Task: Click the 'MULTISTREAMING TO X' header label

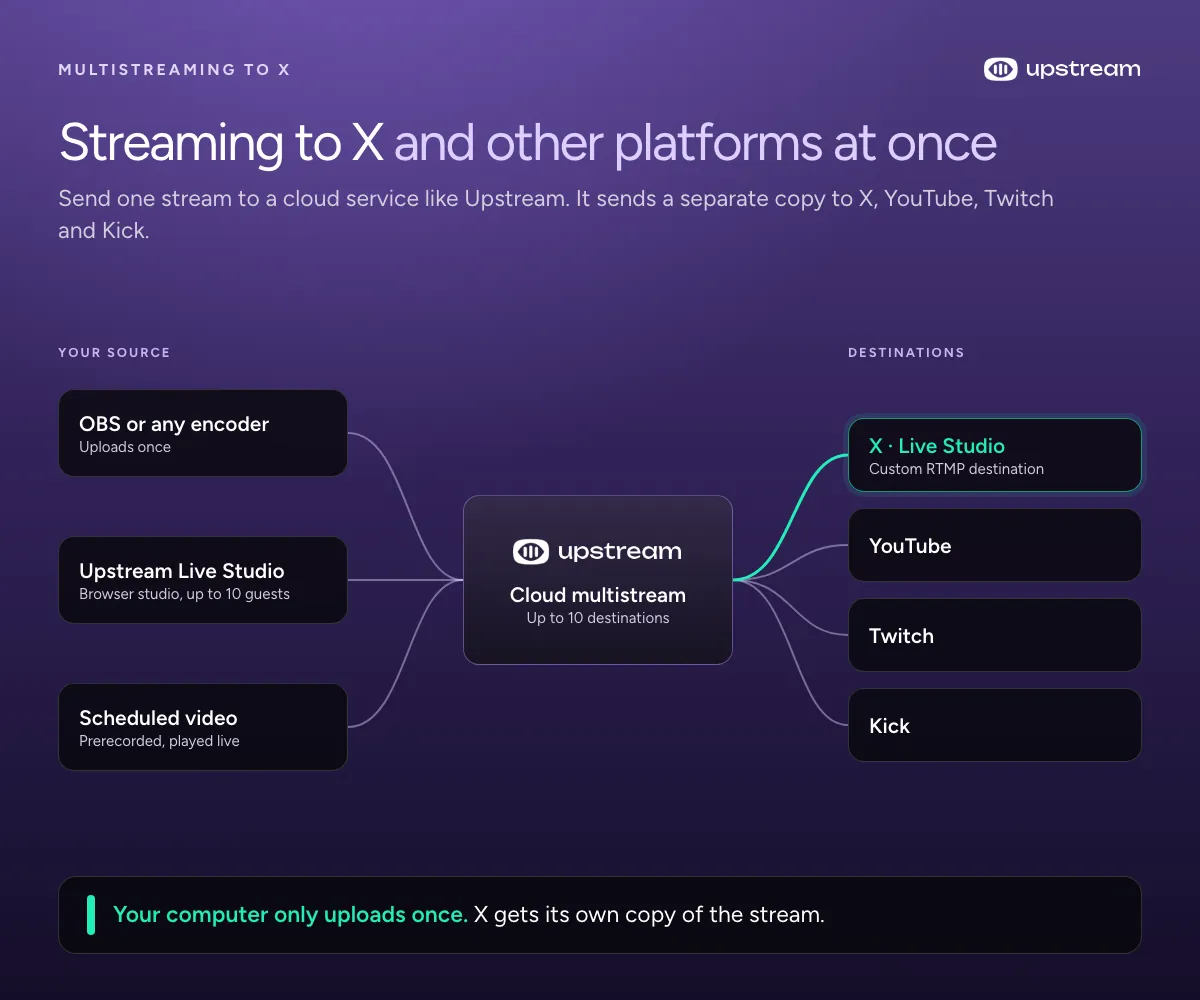Action: pos(174,70)
